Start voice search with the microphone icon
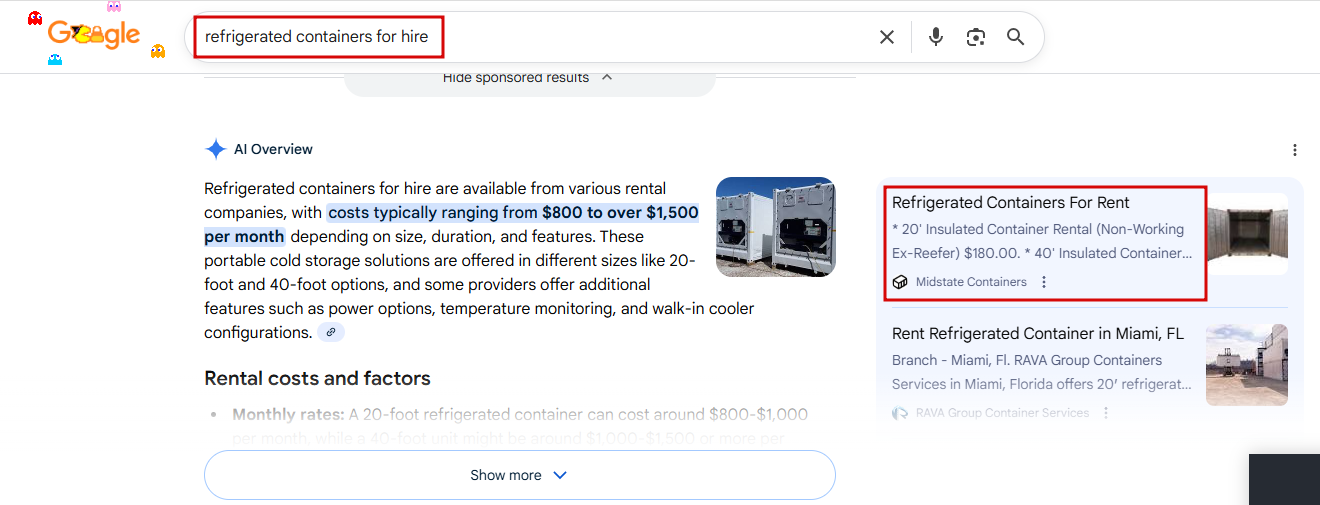Viewport: 1320px width, 505px height. tap(935, 37)
